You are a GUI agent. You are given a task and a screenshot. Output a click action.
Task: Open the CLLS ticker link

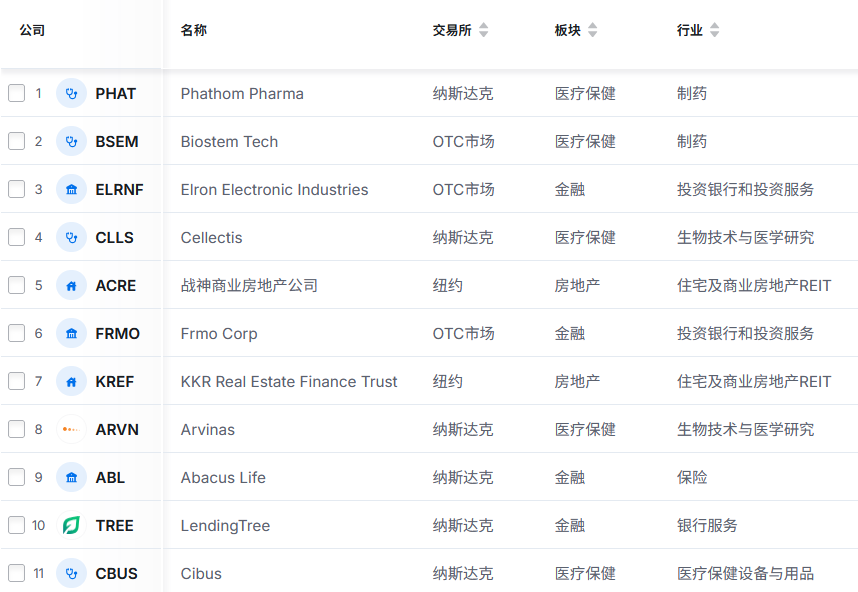coord(114,237)
